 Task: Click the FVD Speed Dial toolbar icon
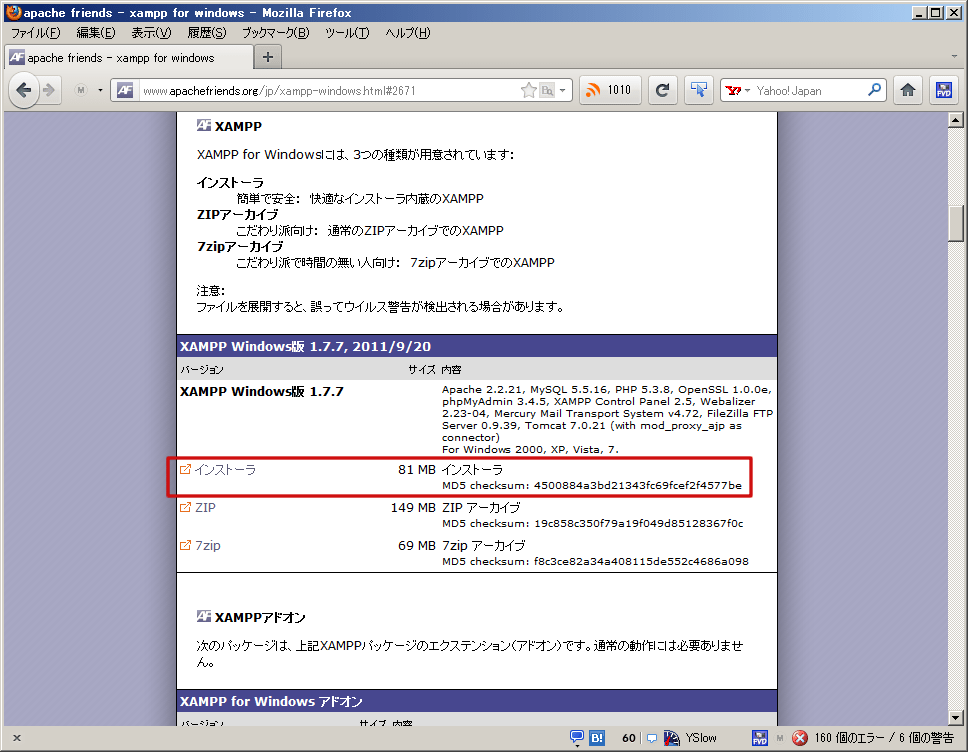click(x=942, y=89)
